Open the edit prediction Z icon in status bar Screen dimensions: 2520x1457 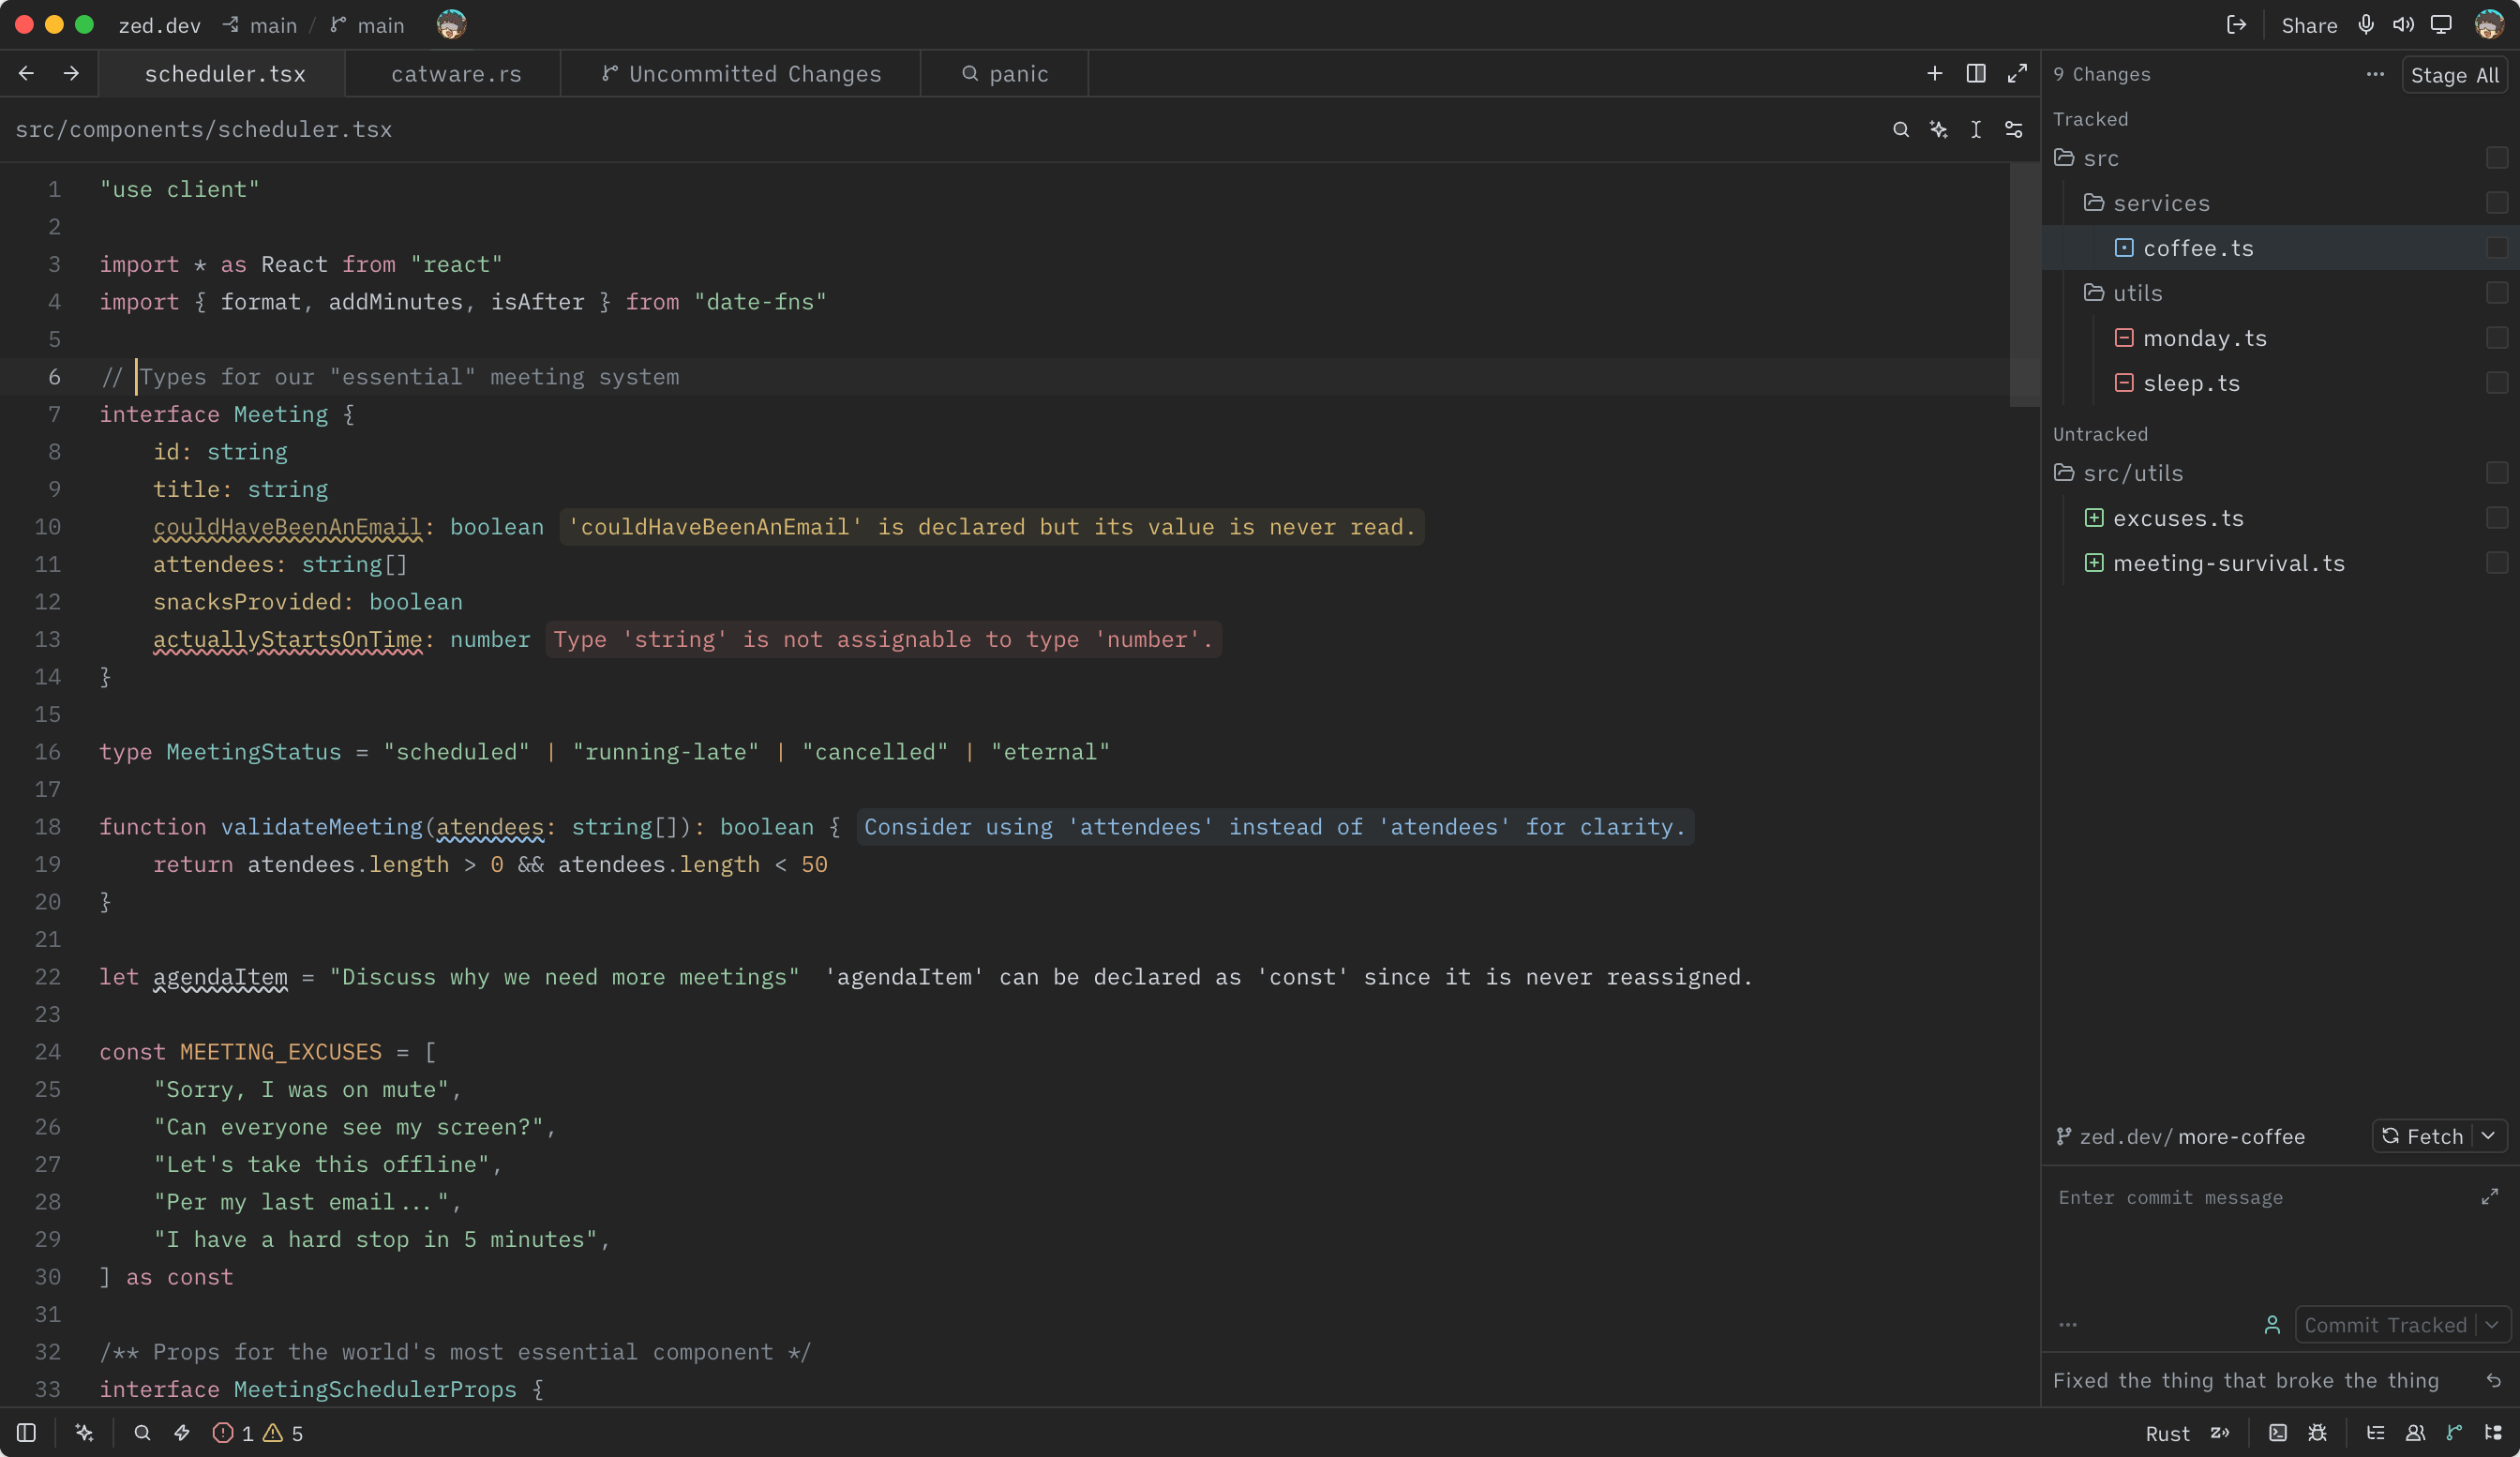pyautogui.click(x=2219, y=1432)
